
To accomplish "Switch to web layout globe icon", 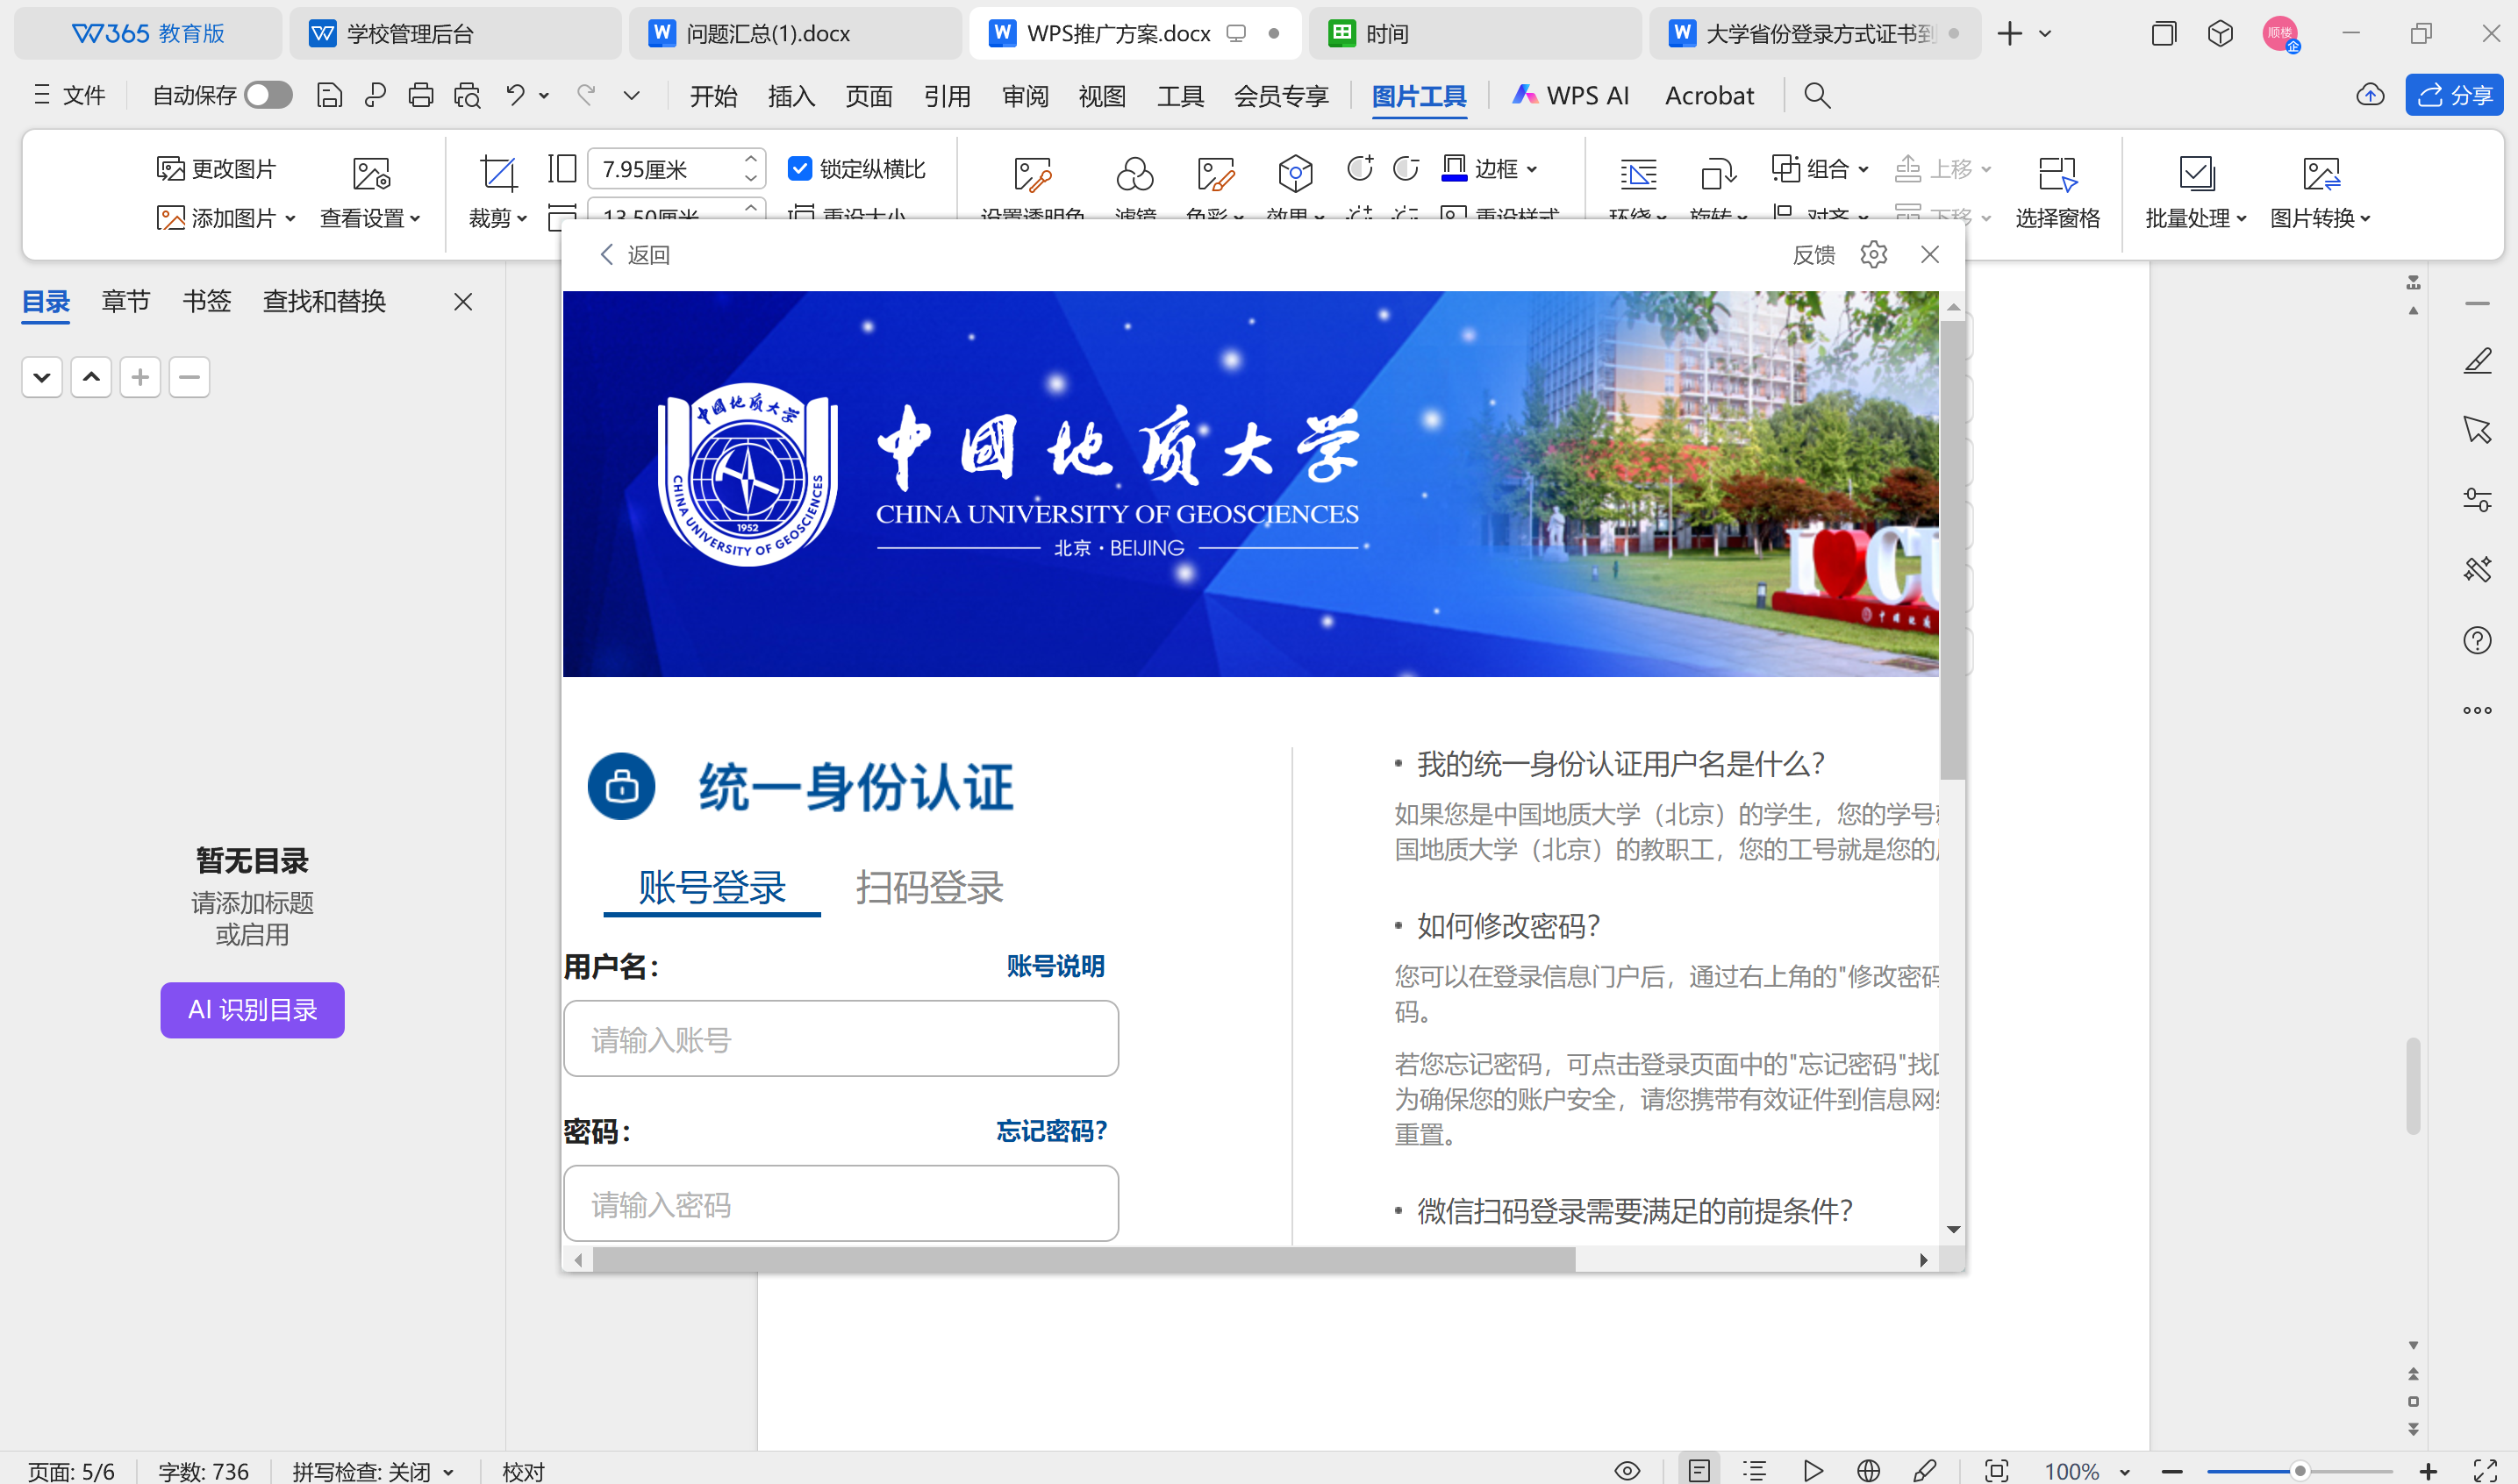I will pos(1868,1470).
